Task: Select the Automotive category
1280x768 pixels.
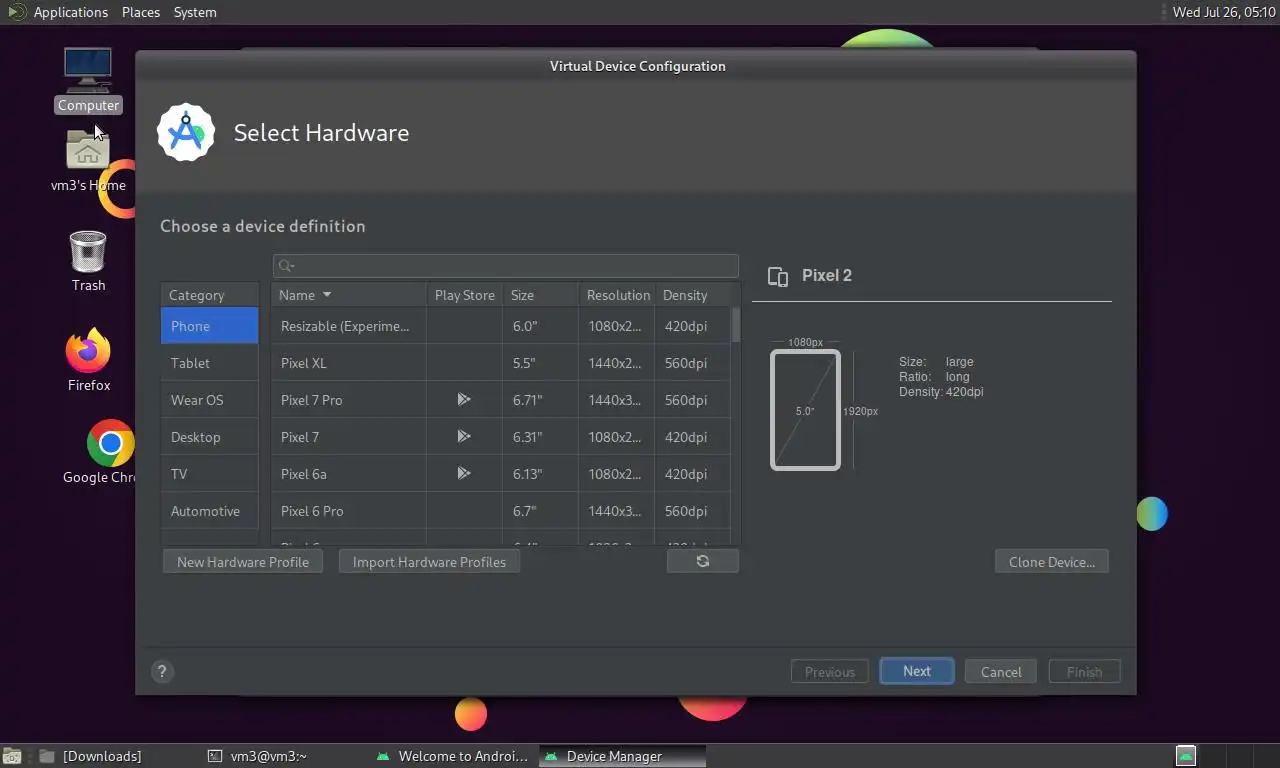Action: [x=209, y=511]
